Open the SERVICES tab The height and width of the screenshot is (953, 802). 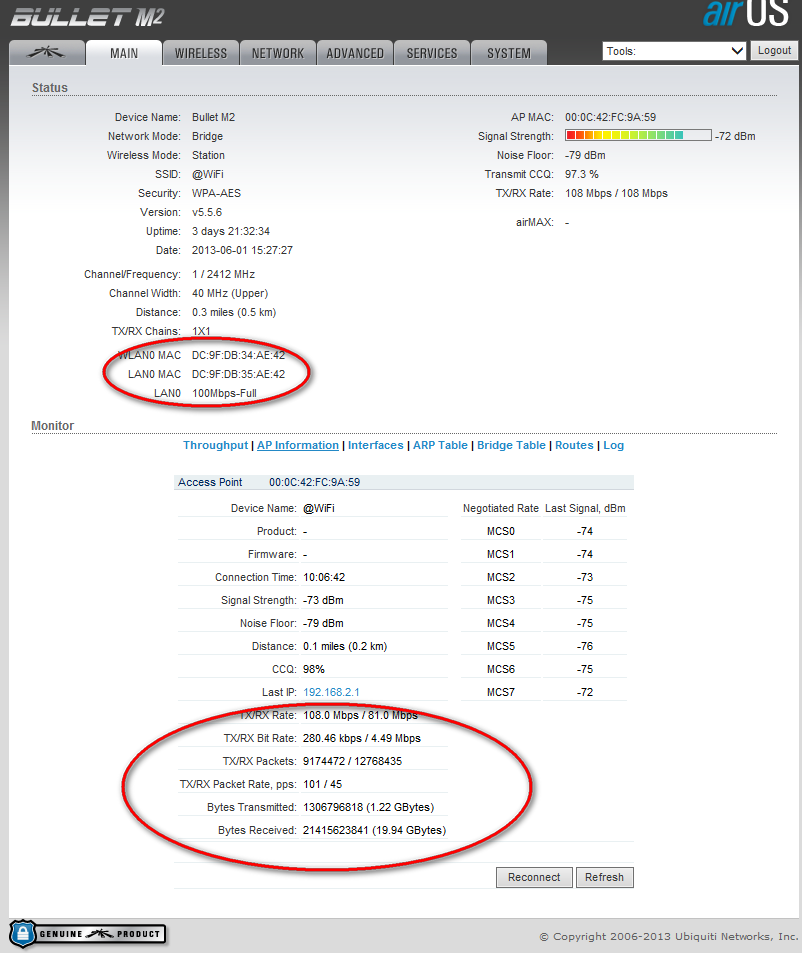click(432, 53)
